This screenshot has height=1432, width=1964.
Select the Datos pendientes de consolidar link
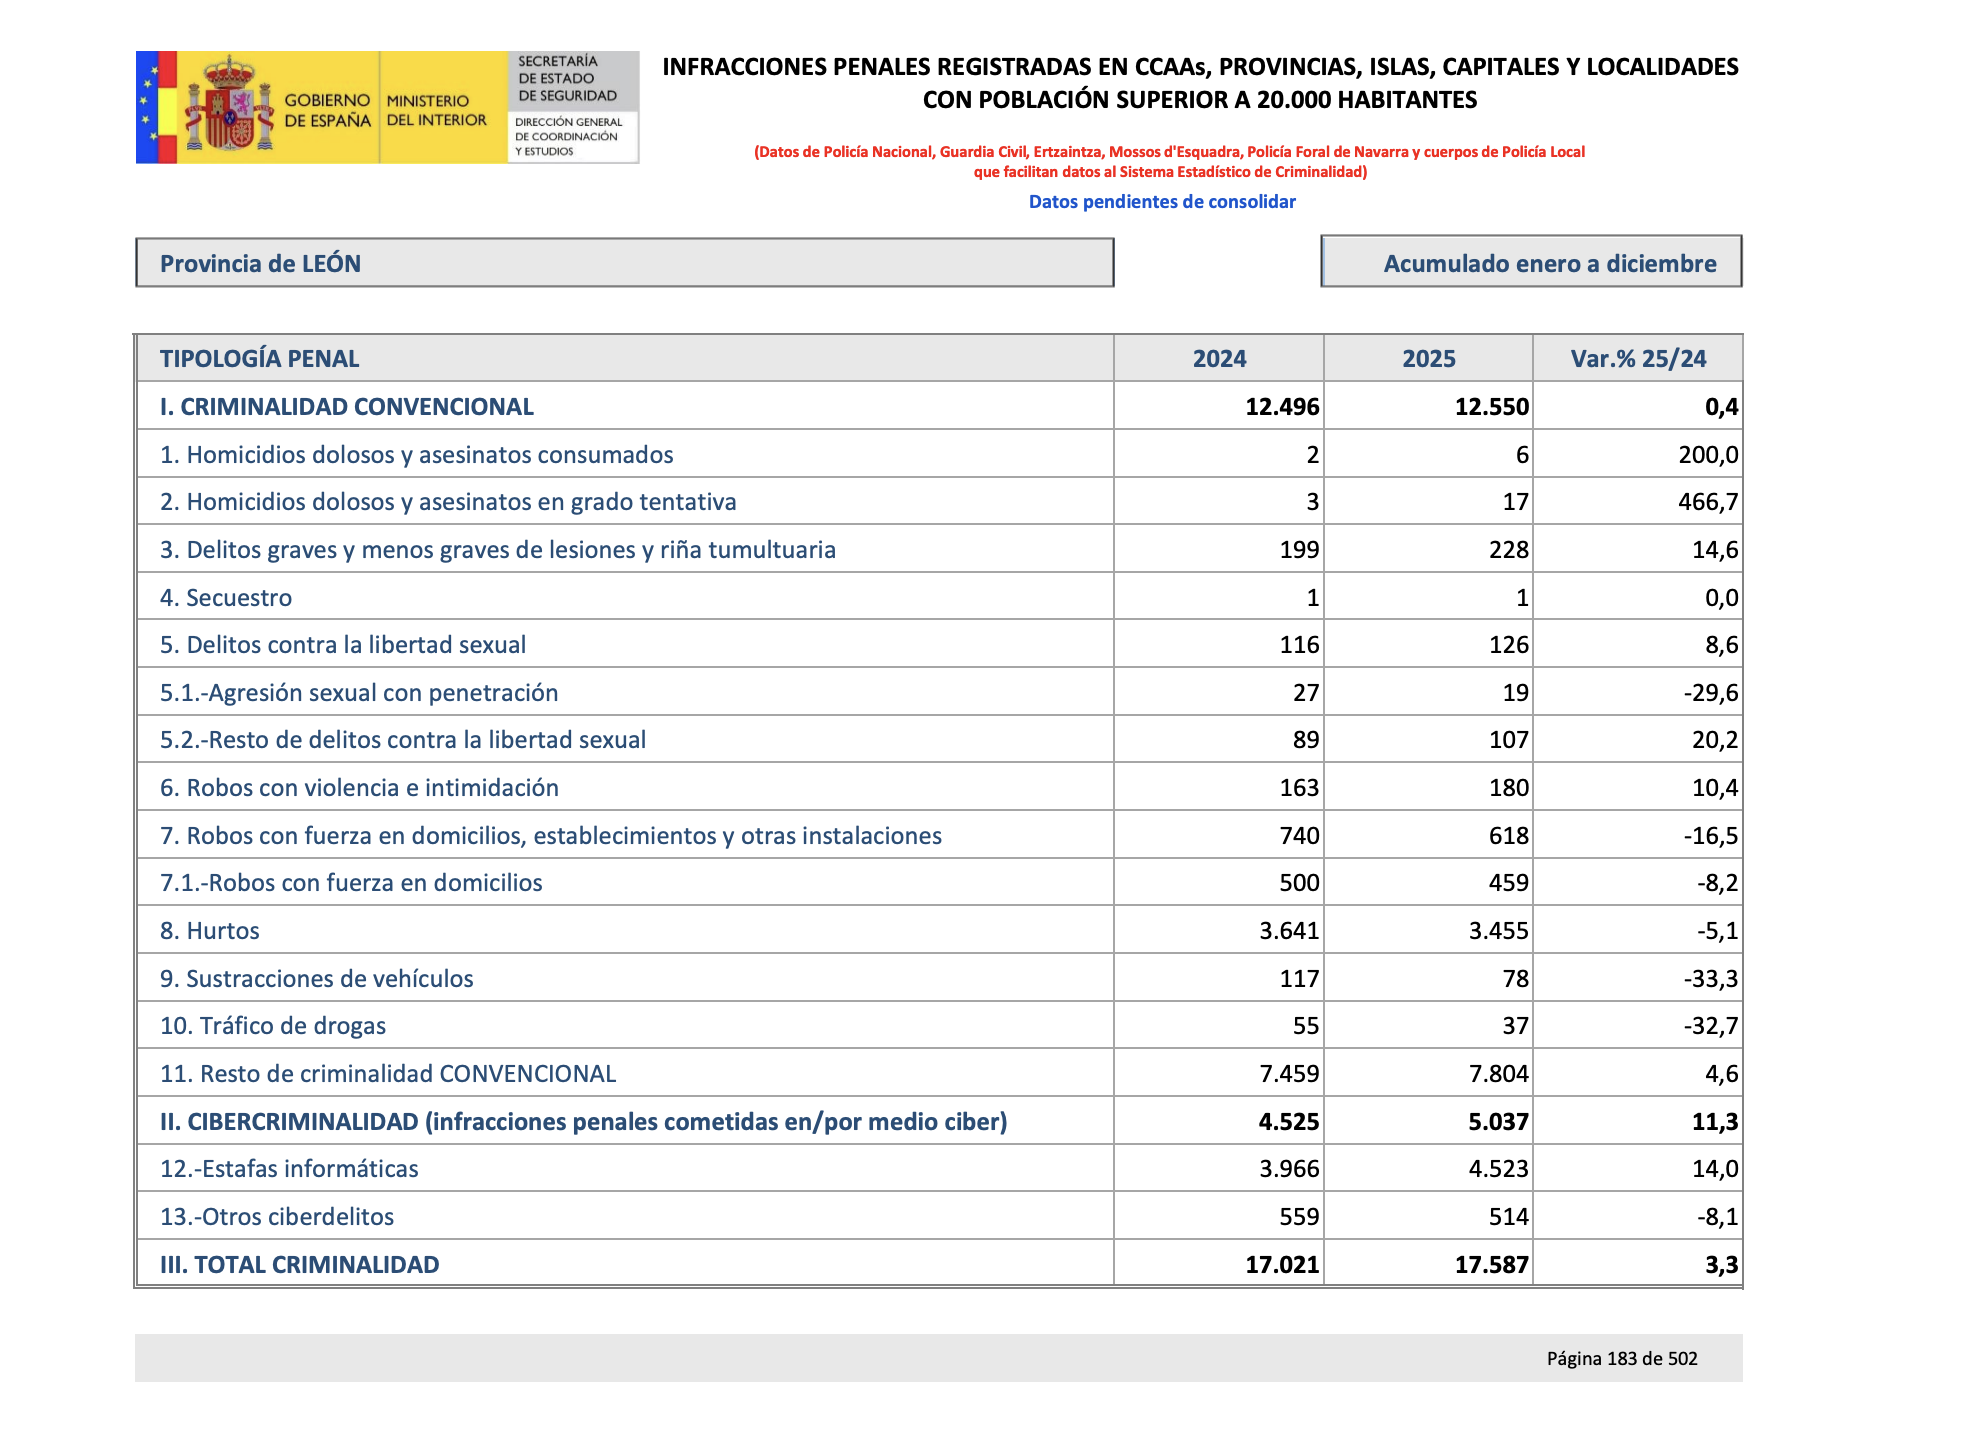pos(1163,201)
